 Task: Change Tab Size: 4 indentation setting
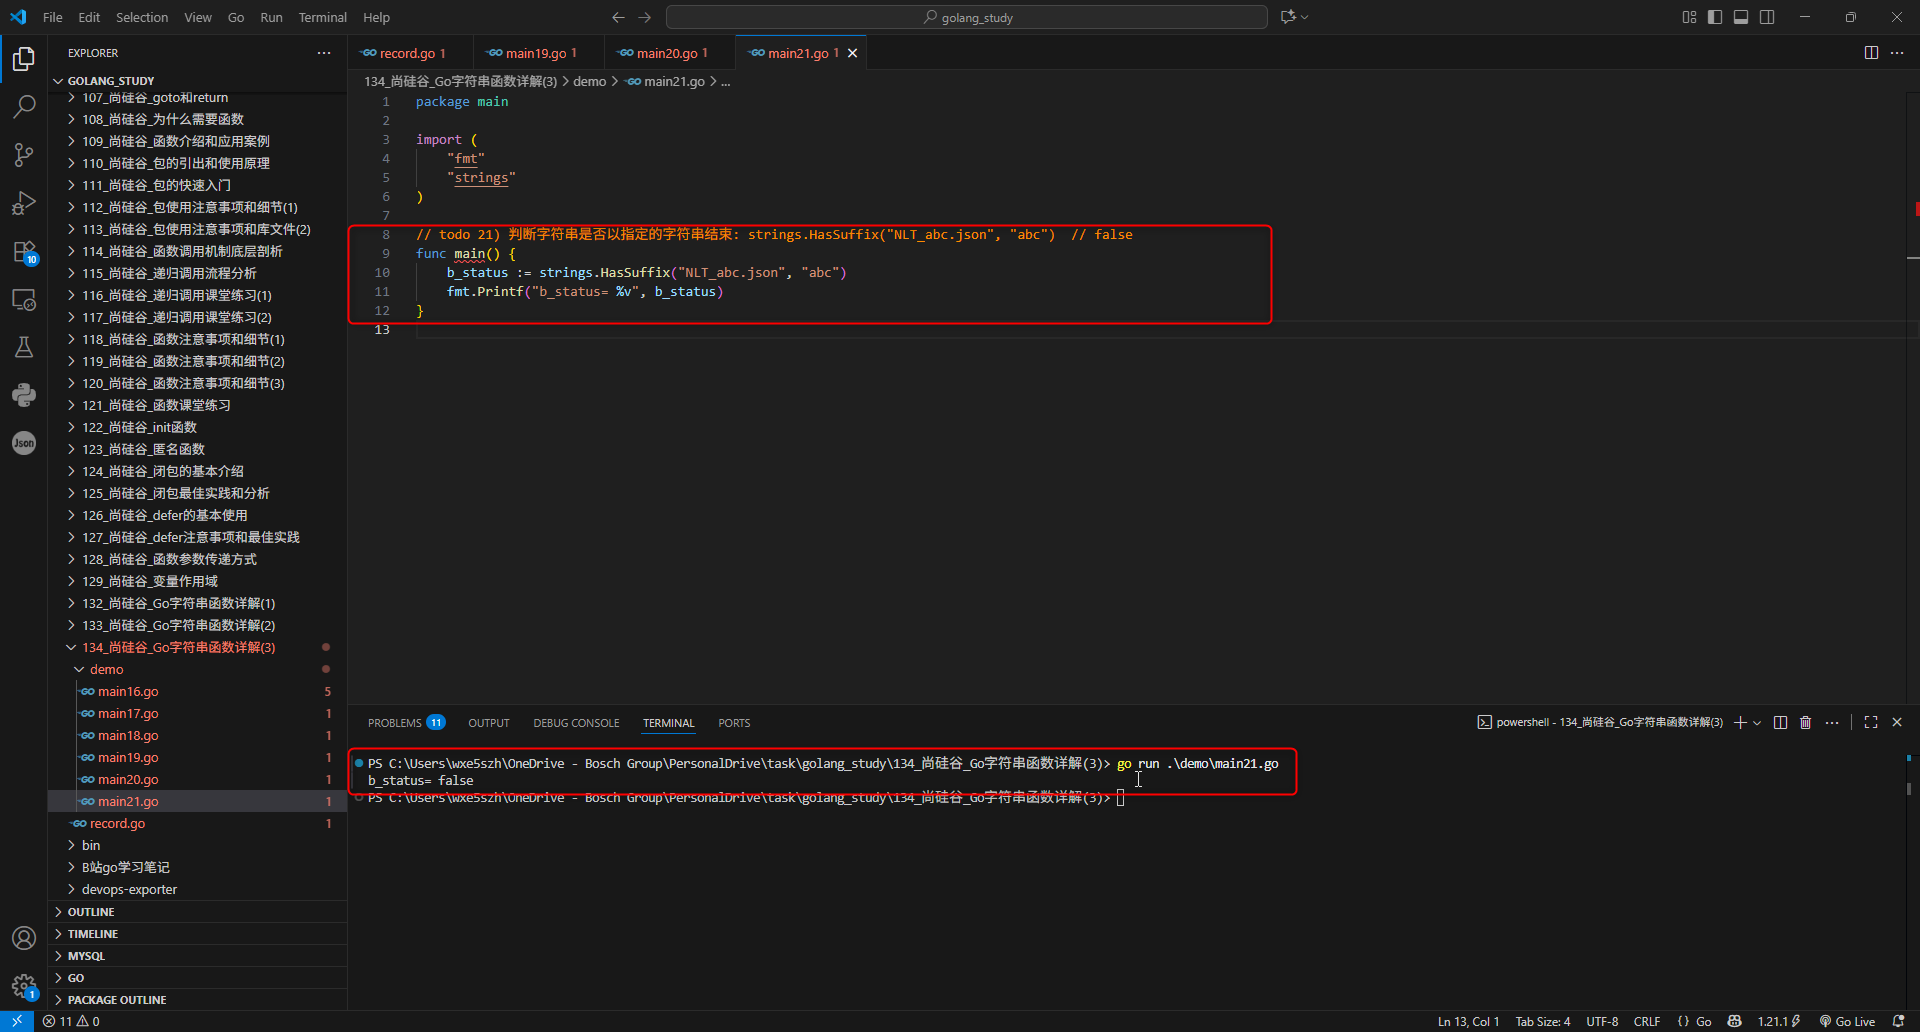[1543, 1021]
